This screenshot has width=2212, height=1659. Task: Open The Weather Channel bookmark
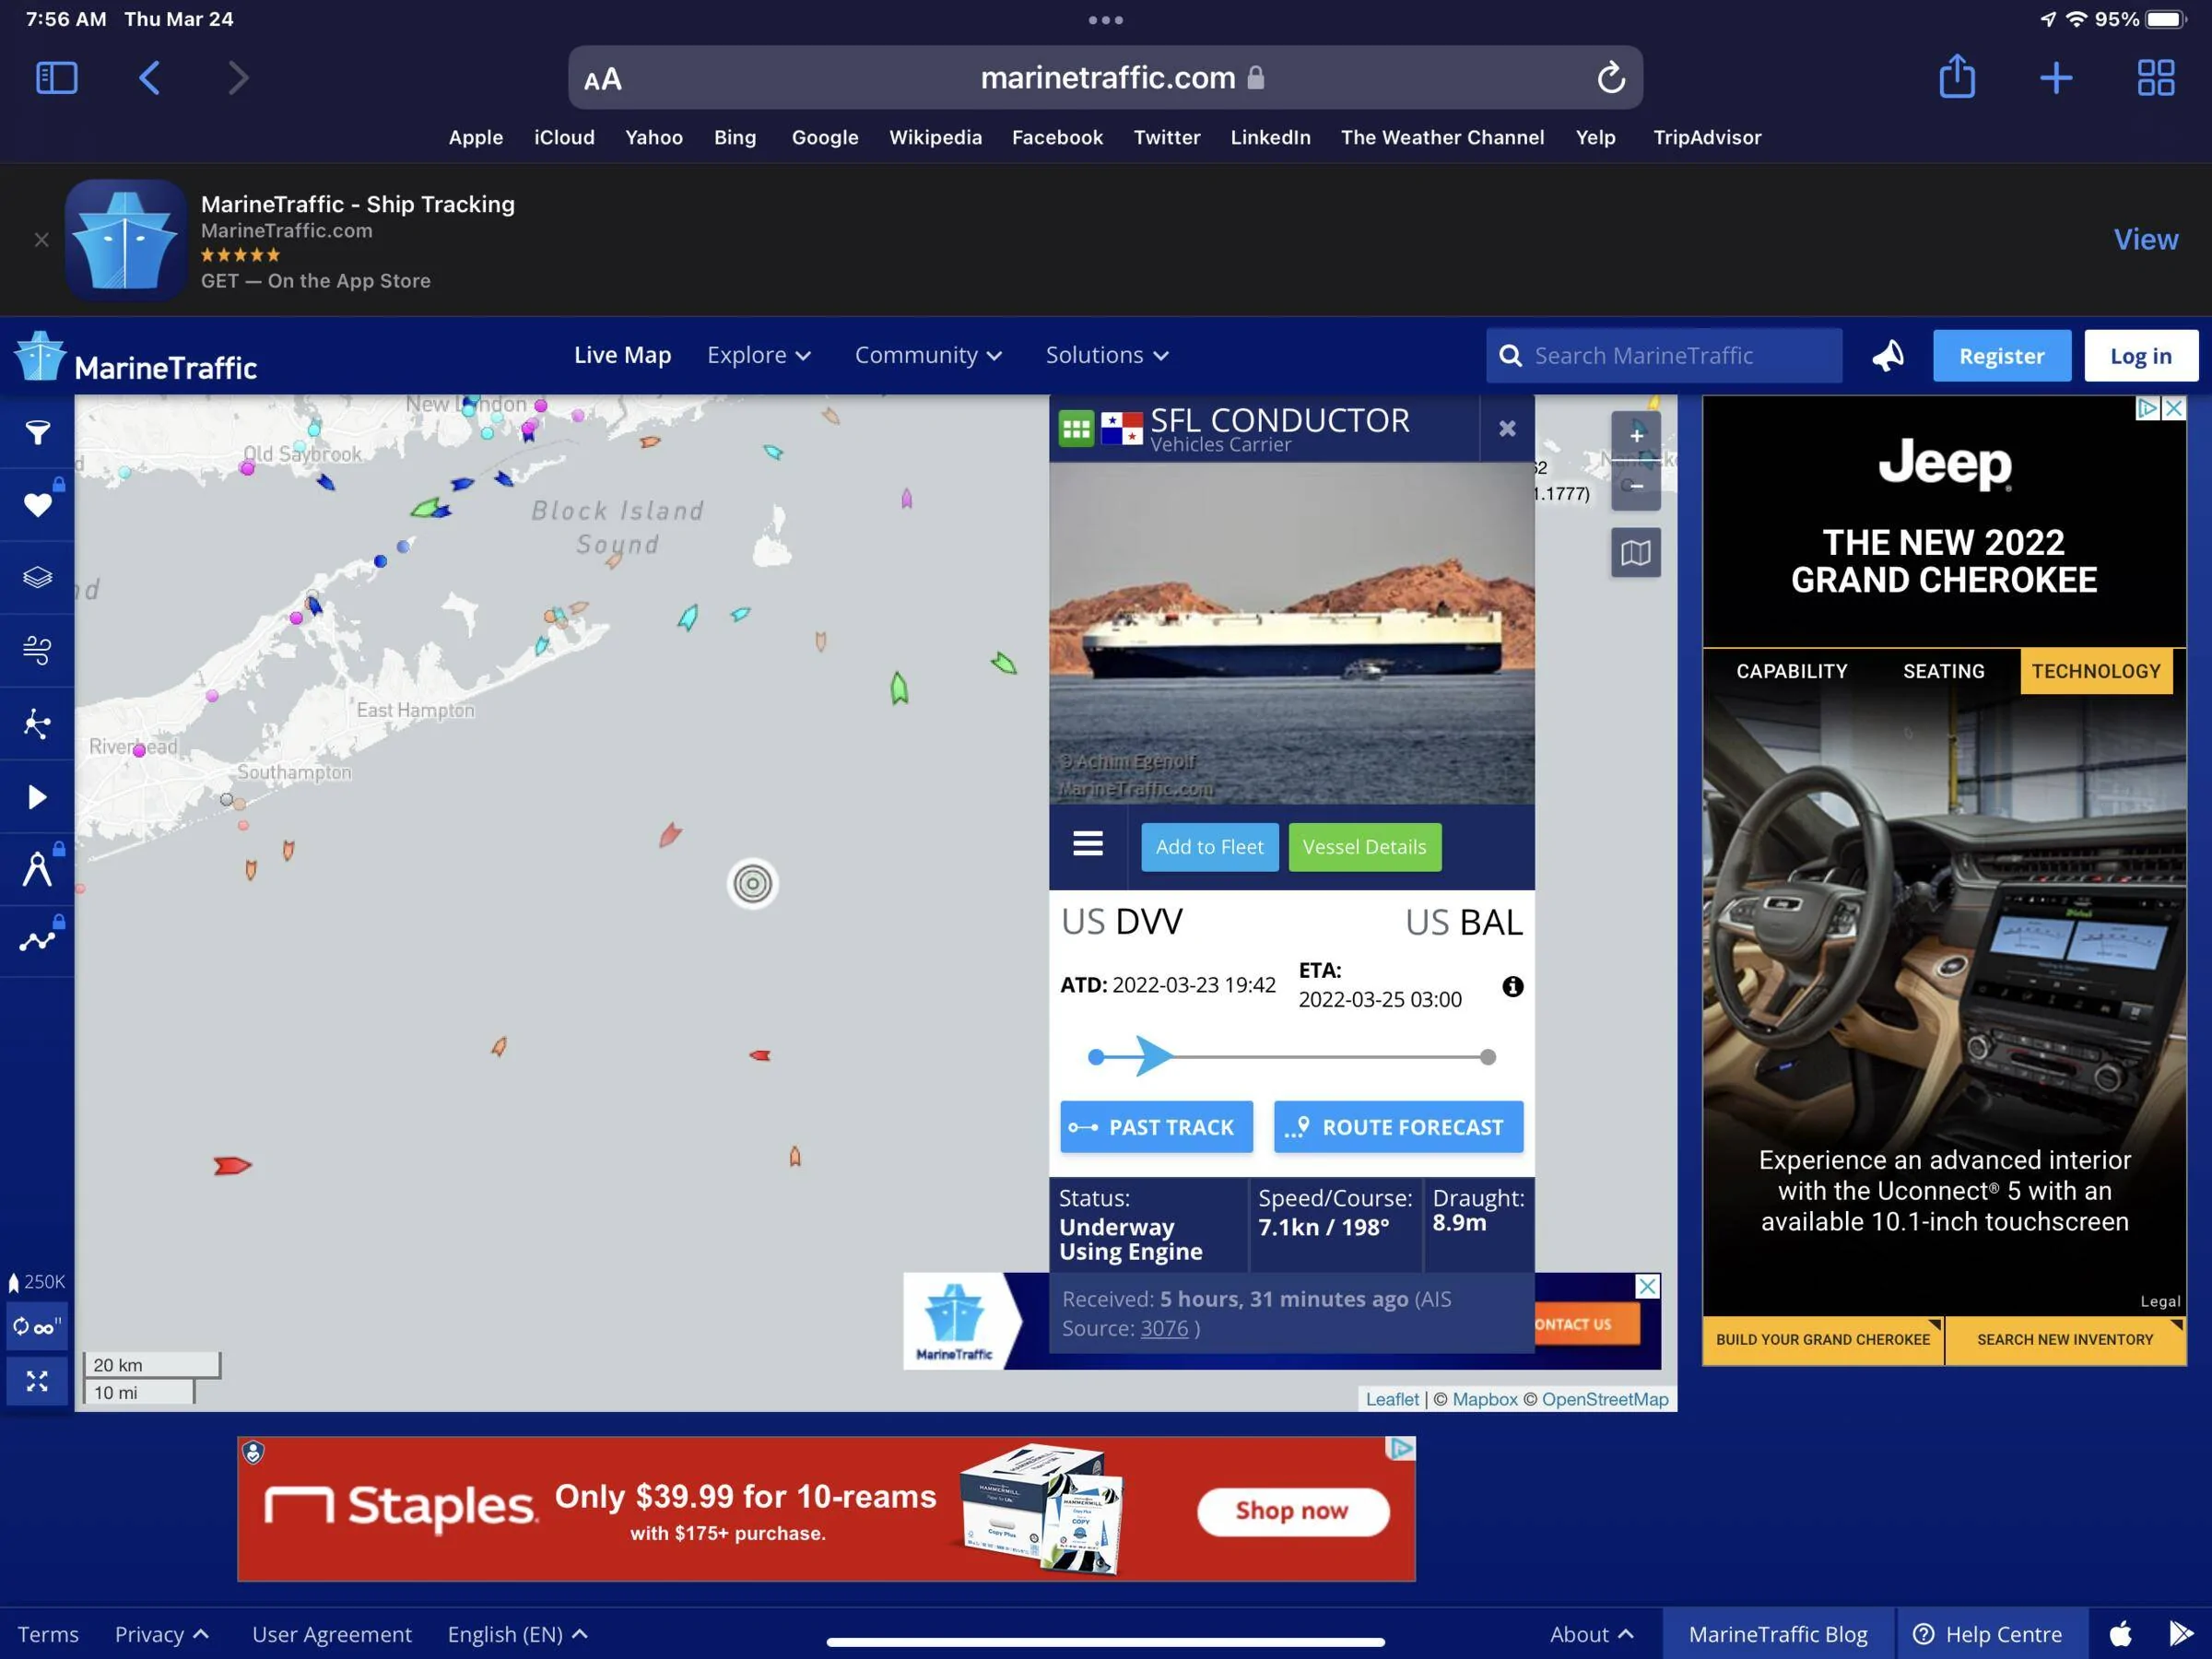pos(1442,137)
